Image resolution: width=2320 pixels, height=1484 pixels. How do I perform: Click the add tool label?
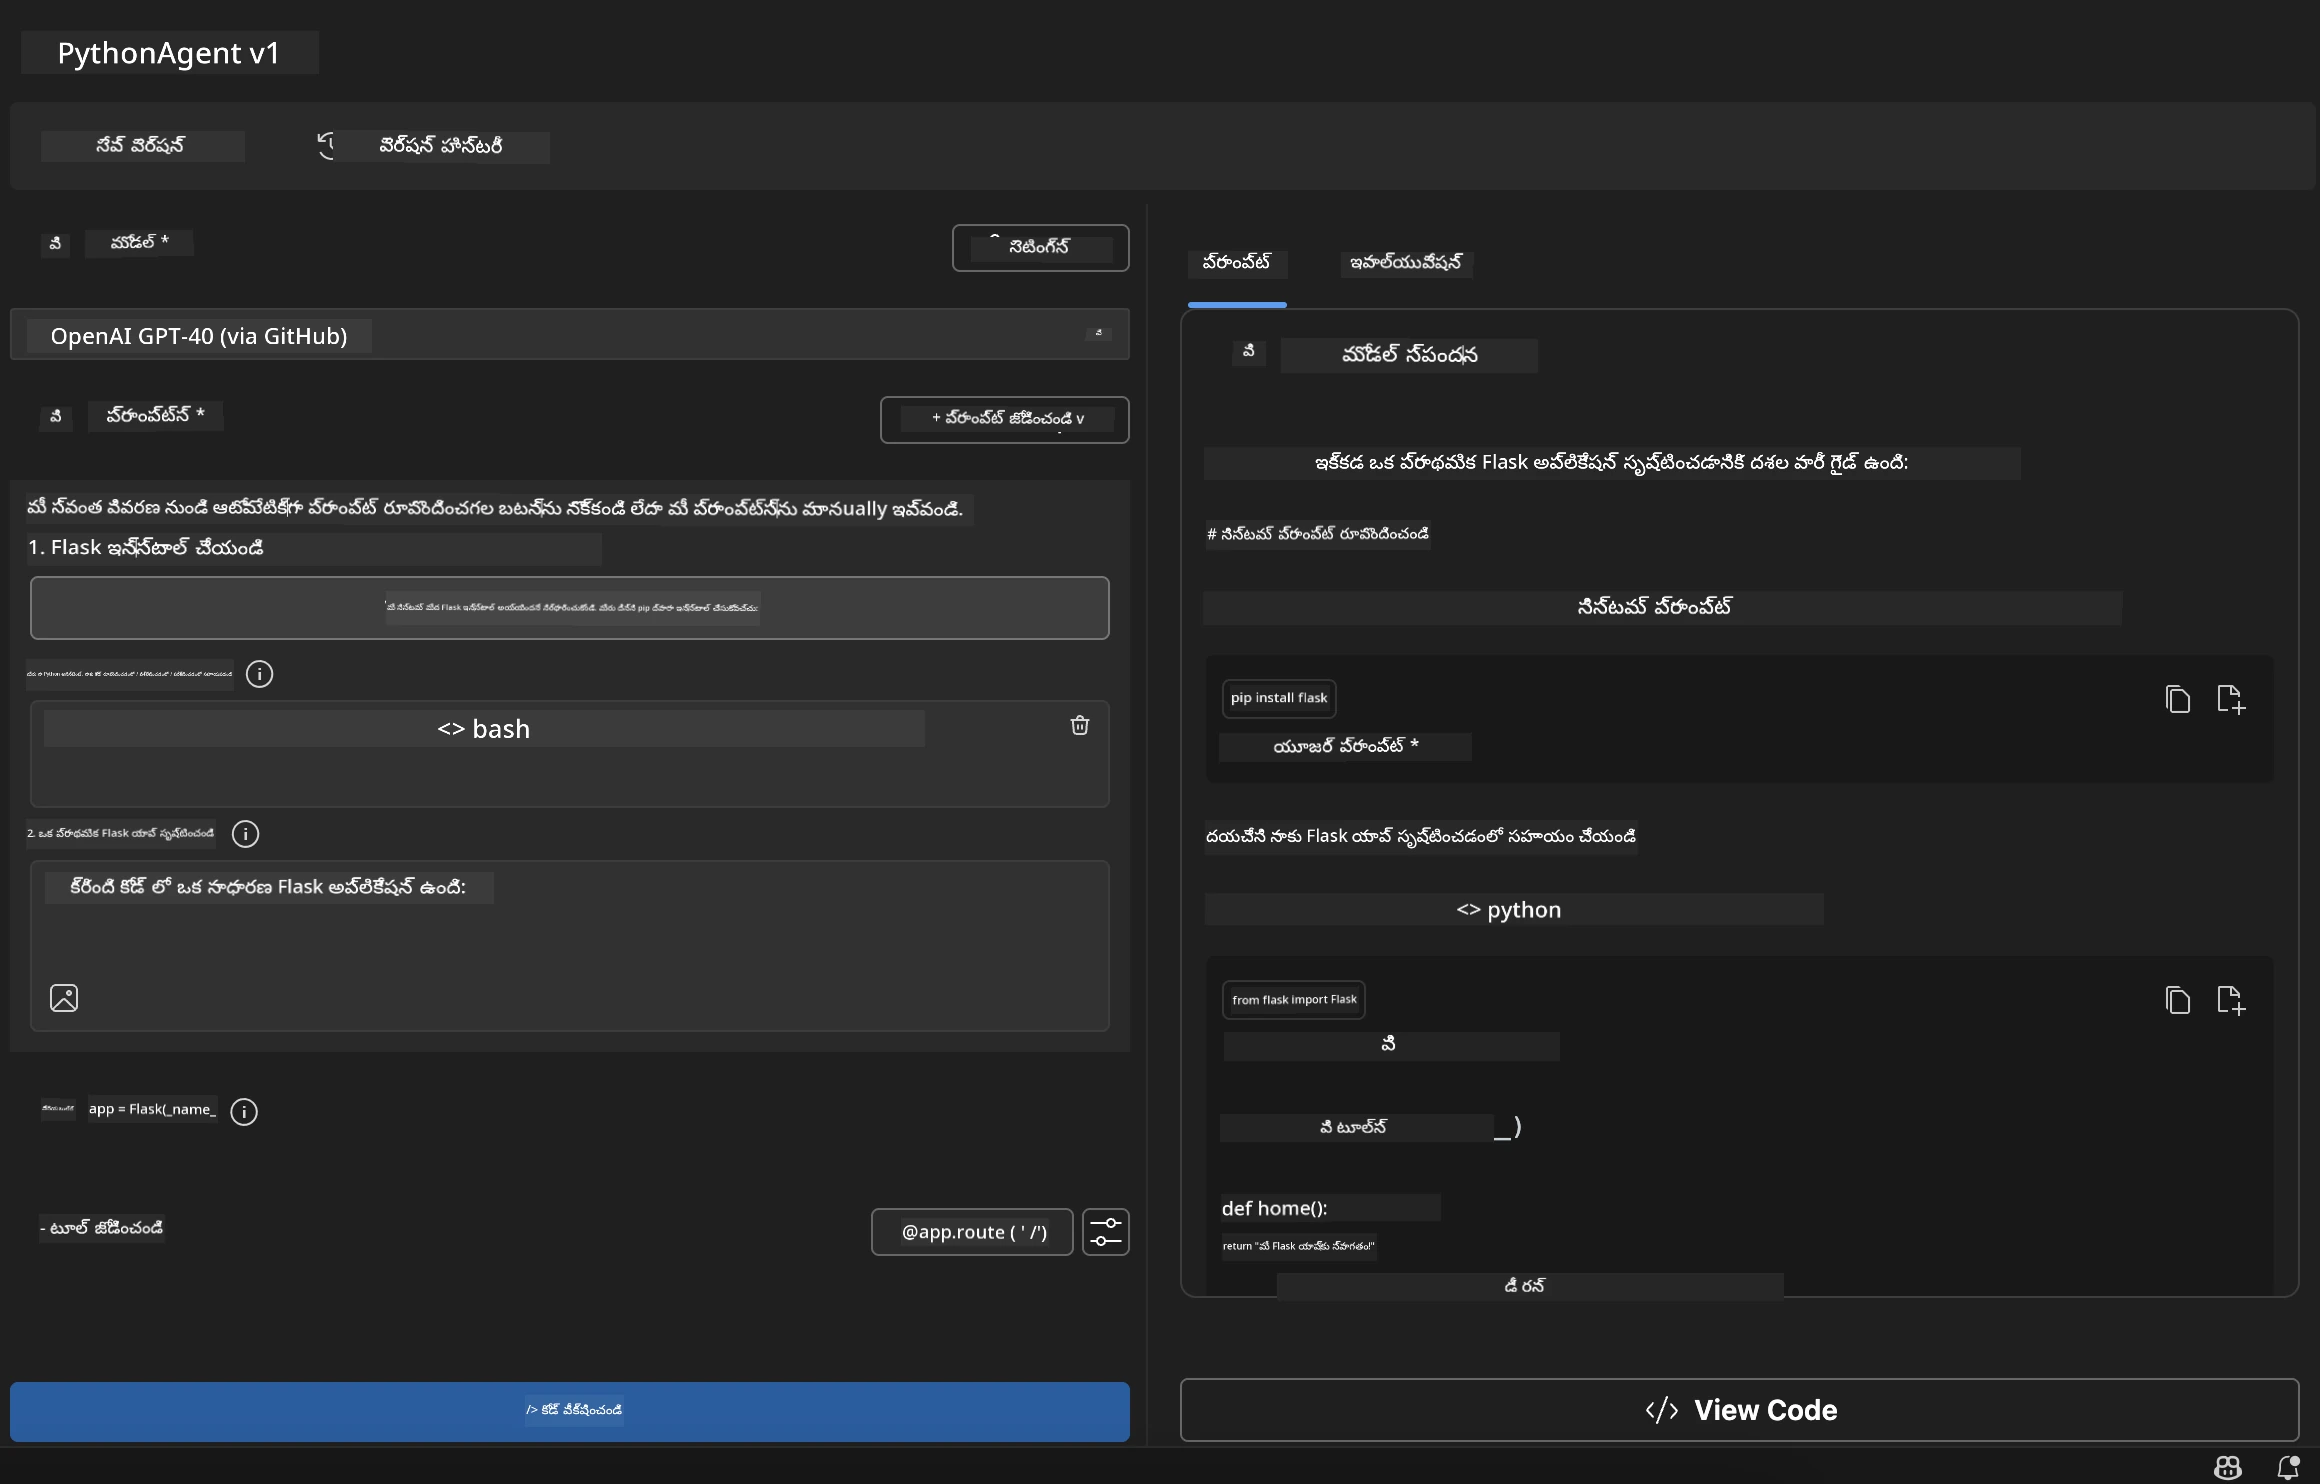(x=102, y=1228)
